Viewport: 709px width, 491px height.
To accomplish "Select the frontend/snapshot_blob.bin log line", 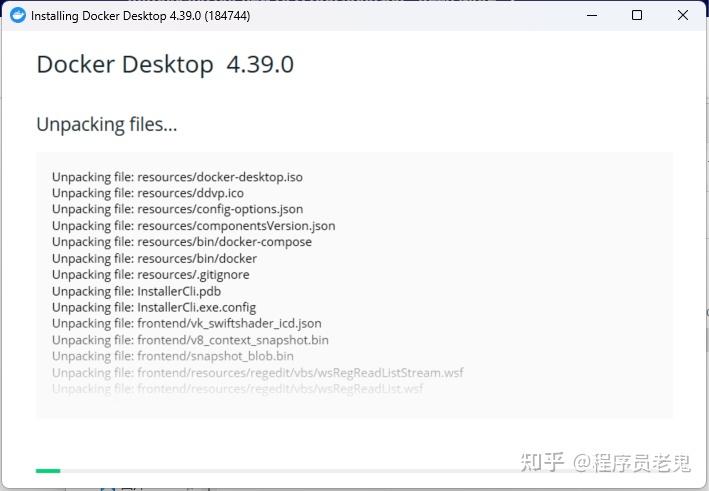I will click(173, 356).
